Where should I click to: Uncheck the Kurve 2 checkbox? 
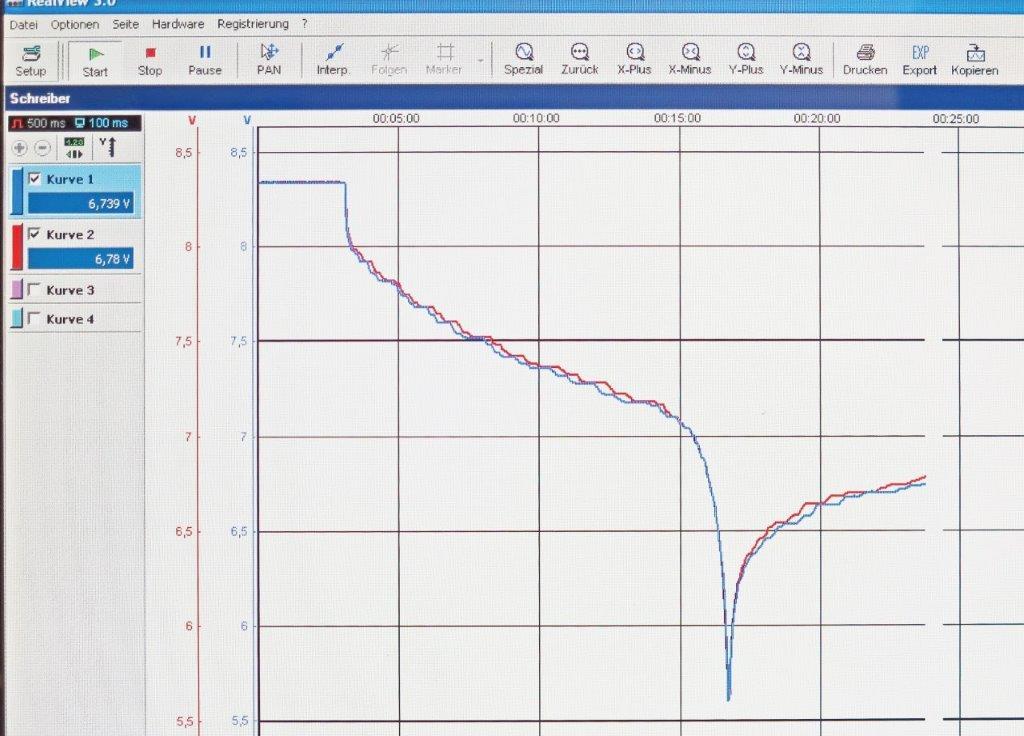[x=36, y=234]
